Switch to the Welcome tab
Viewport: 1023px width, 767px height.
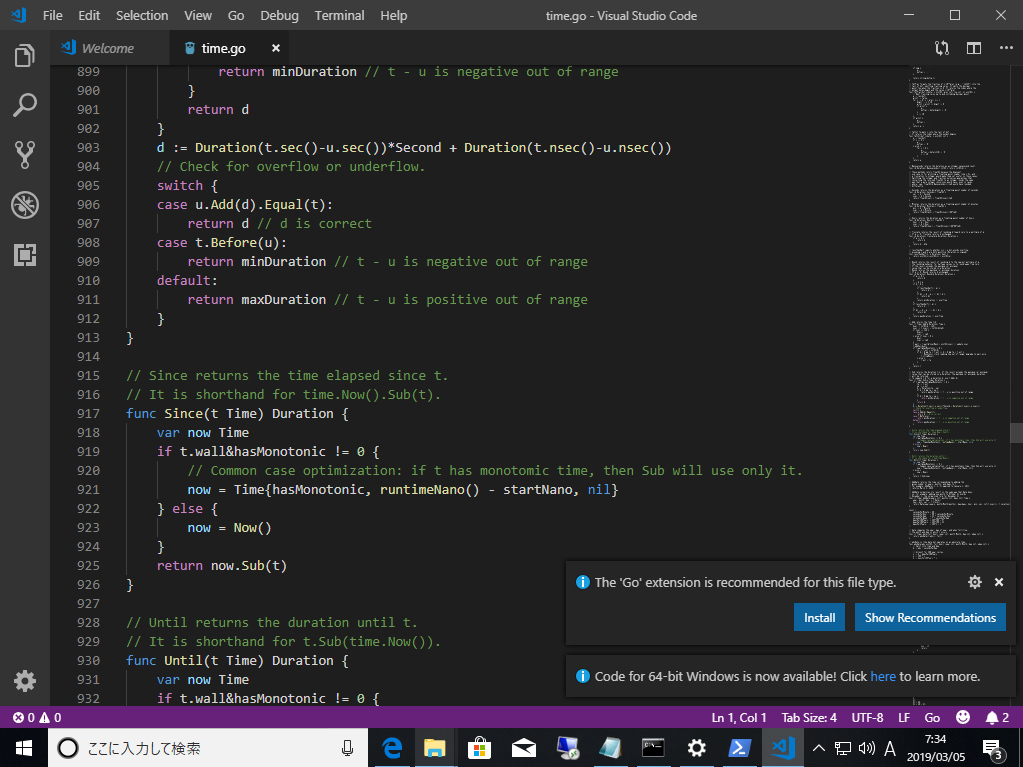(x=110, y=48)
